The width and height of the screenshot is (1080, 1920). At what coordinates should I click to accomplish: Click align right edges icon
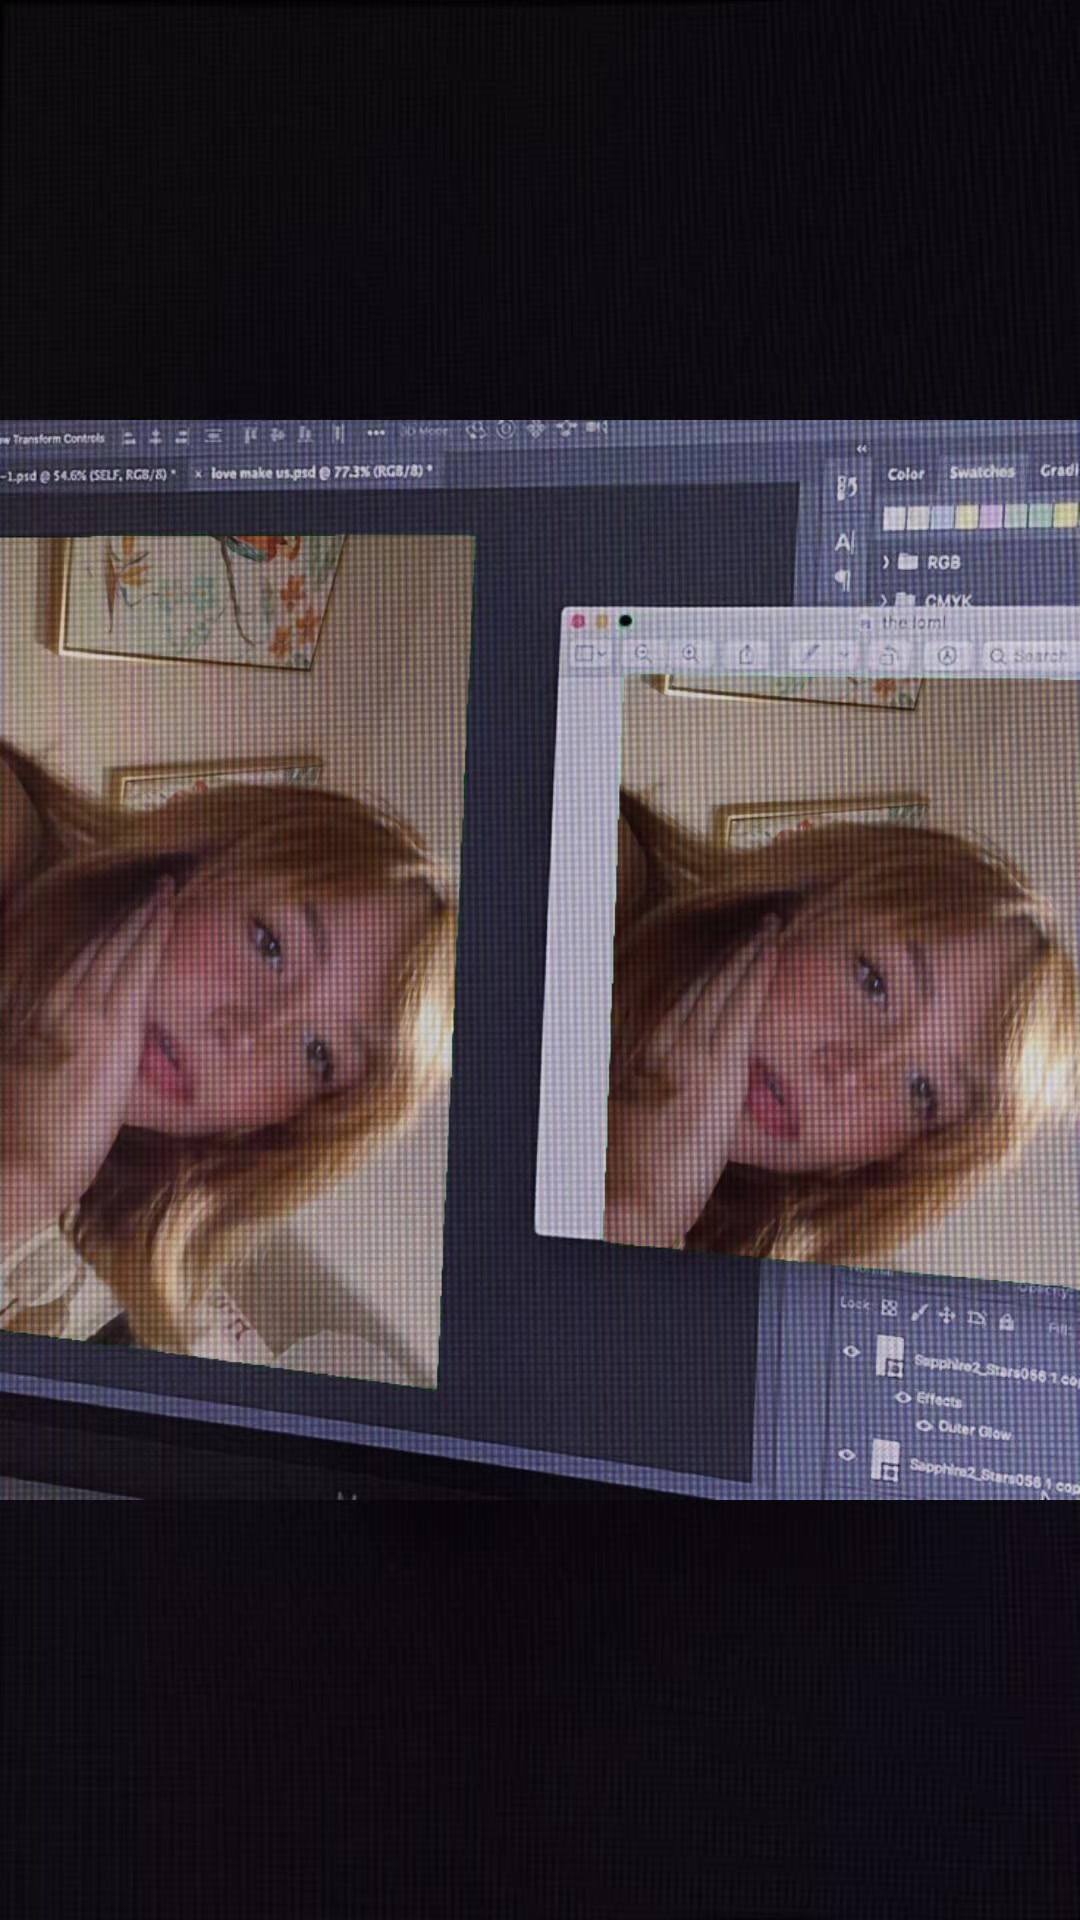pyautogui.click(x=181, y=437)
